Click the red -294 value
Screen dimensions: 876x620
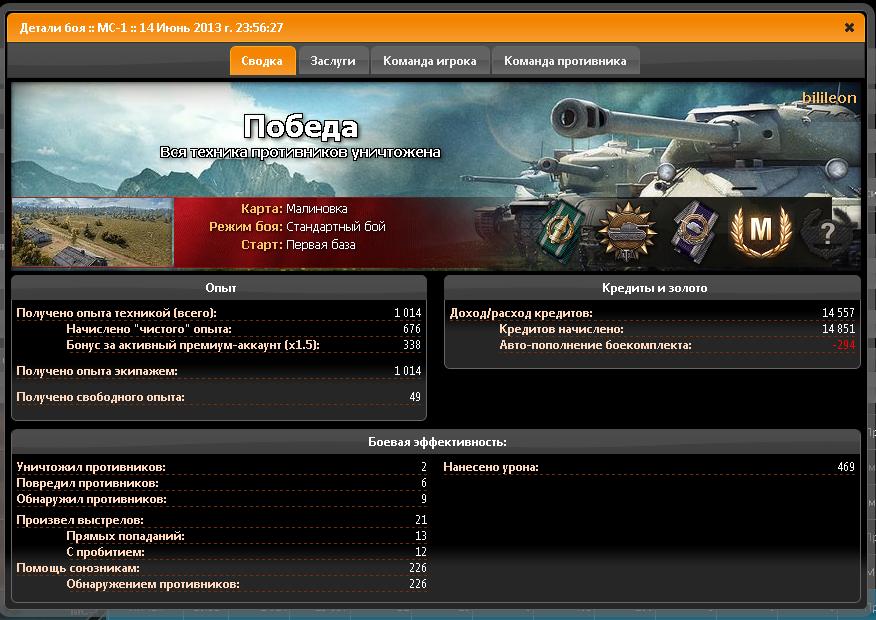point(844,345)
